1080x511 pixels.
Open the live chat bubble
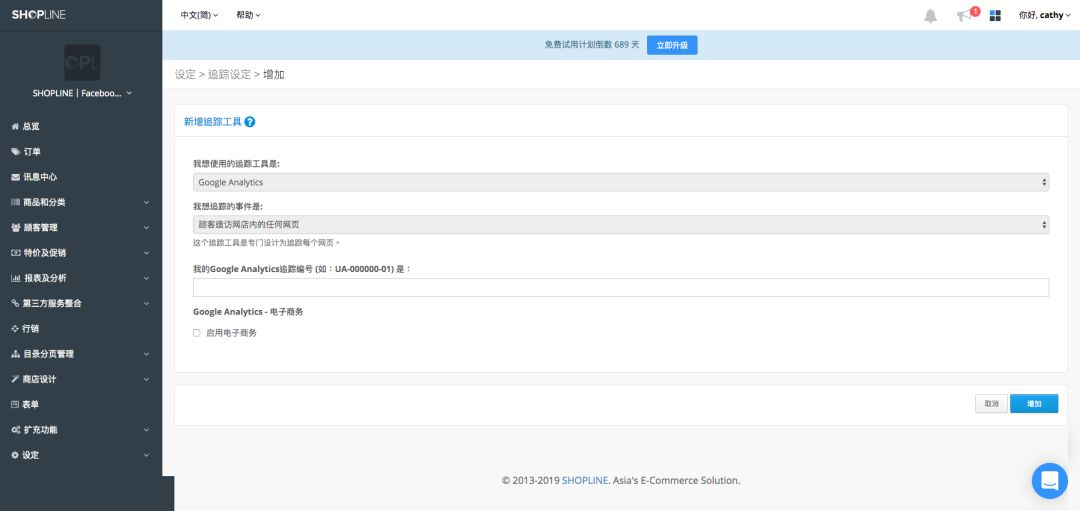(x=1049, y=481)
